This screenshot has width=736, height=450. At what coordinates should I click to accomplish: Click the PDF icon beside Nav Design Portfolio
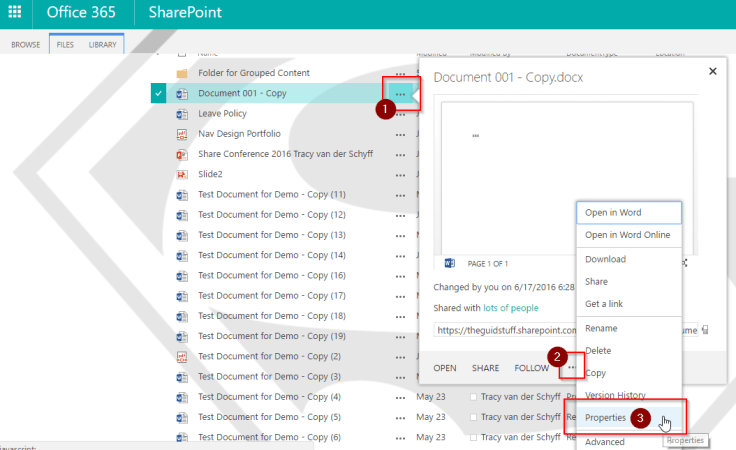(182, 134)
